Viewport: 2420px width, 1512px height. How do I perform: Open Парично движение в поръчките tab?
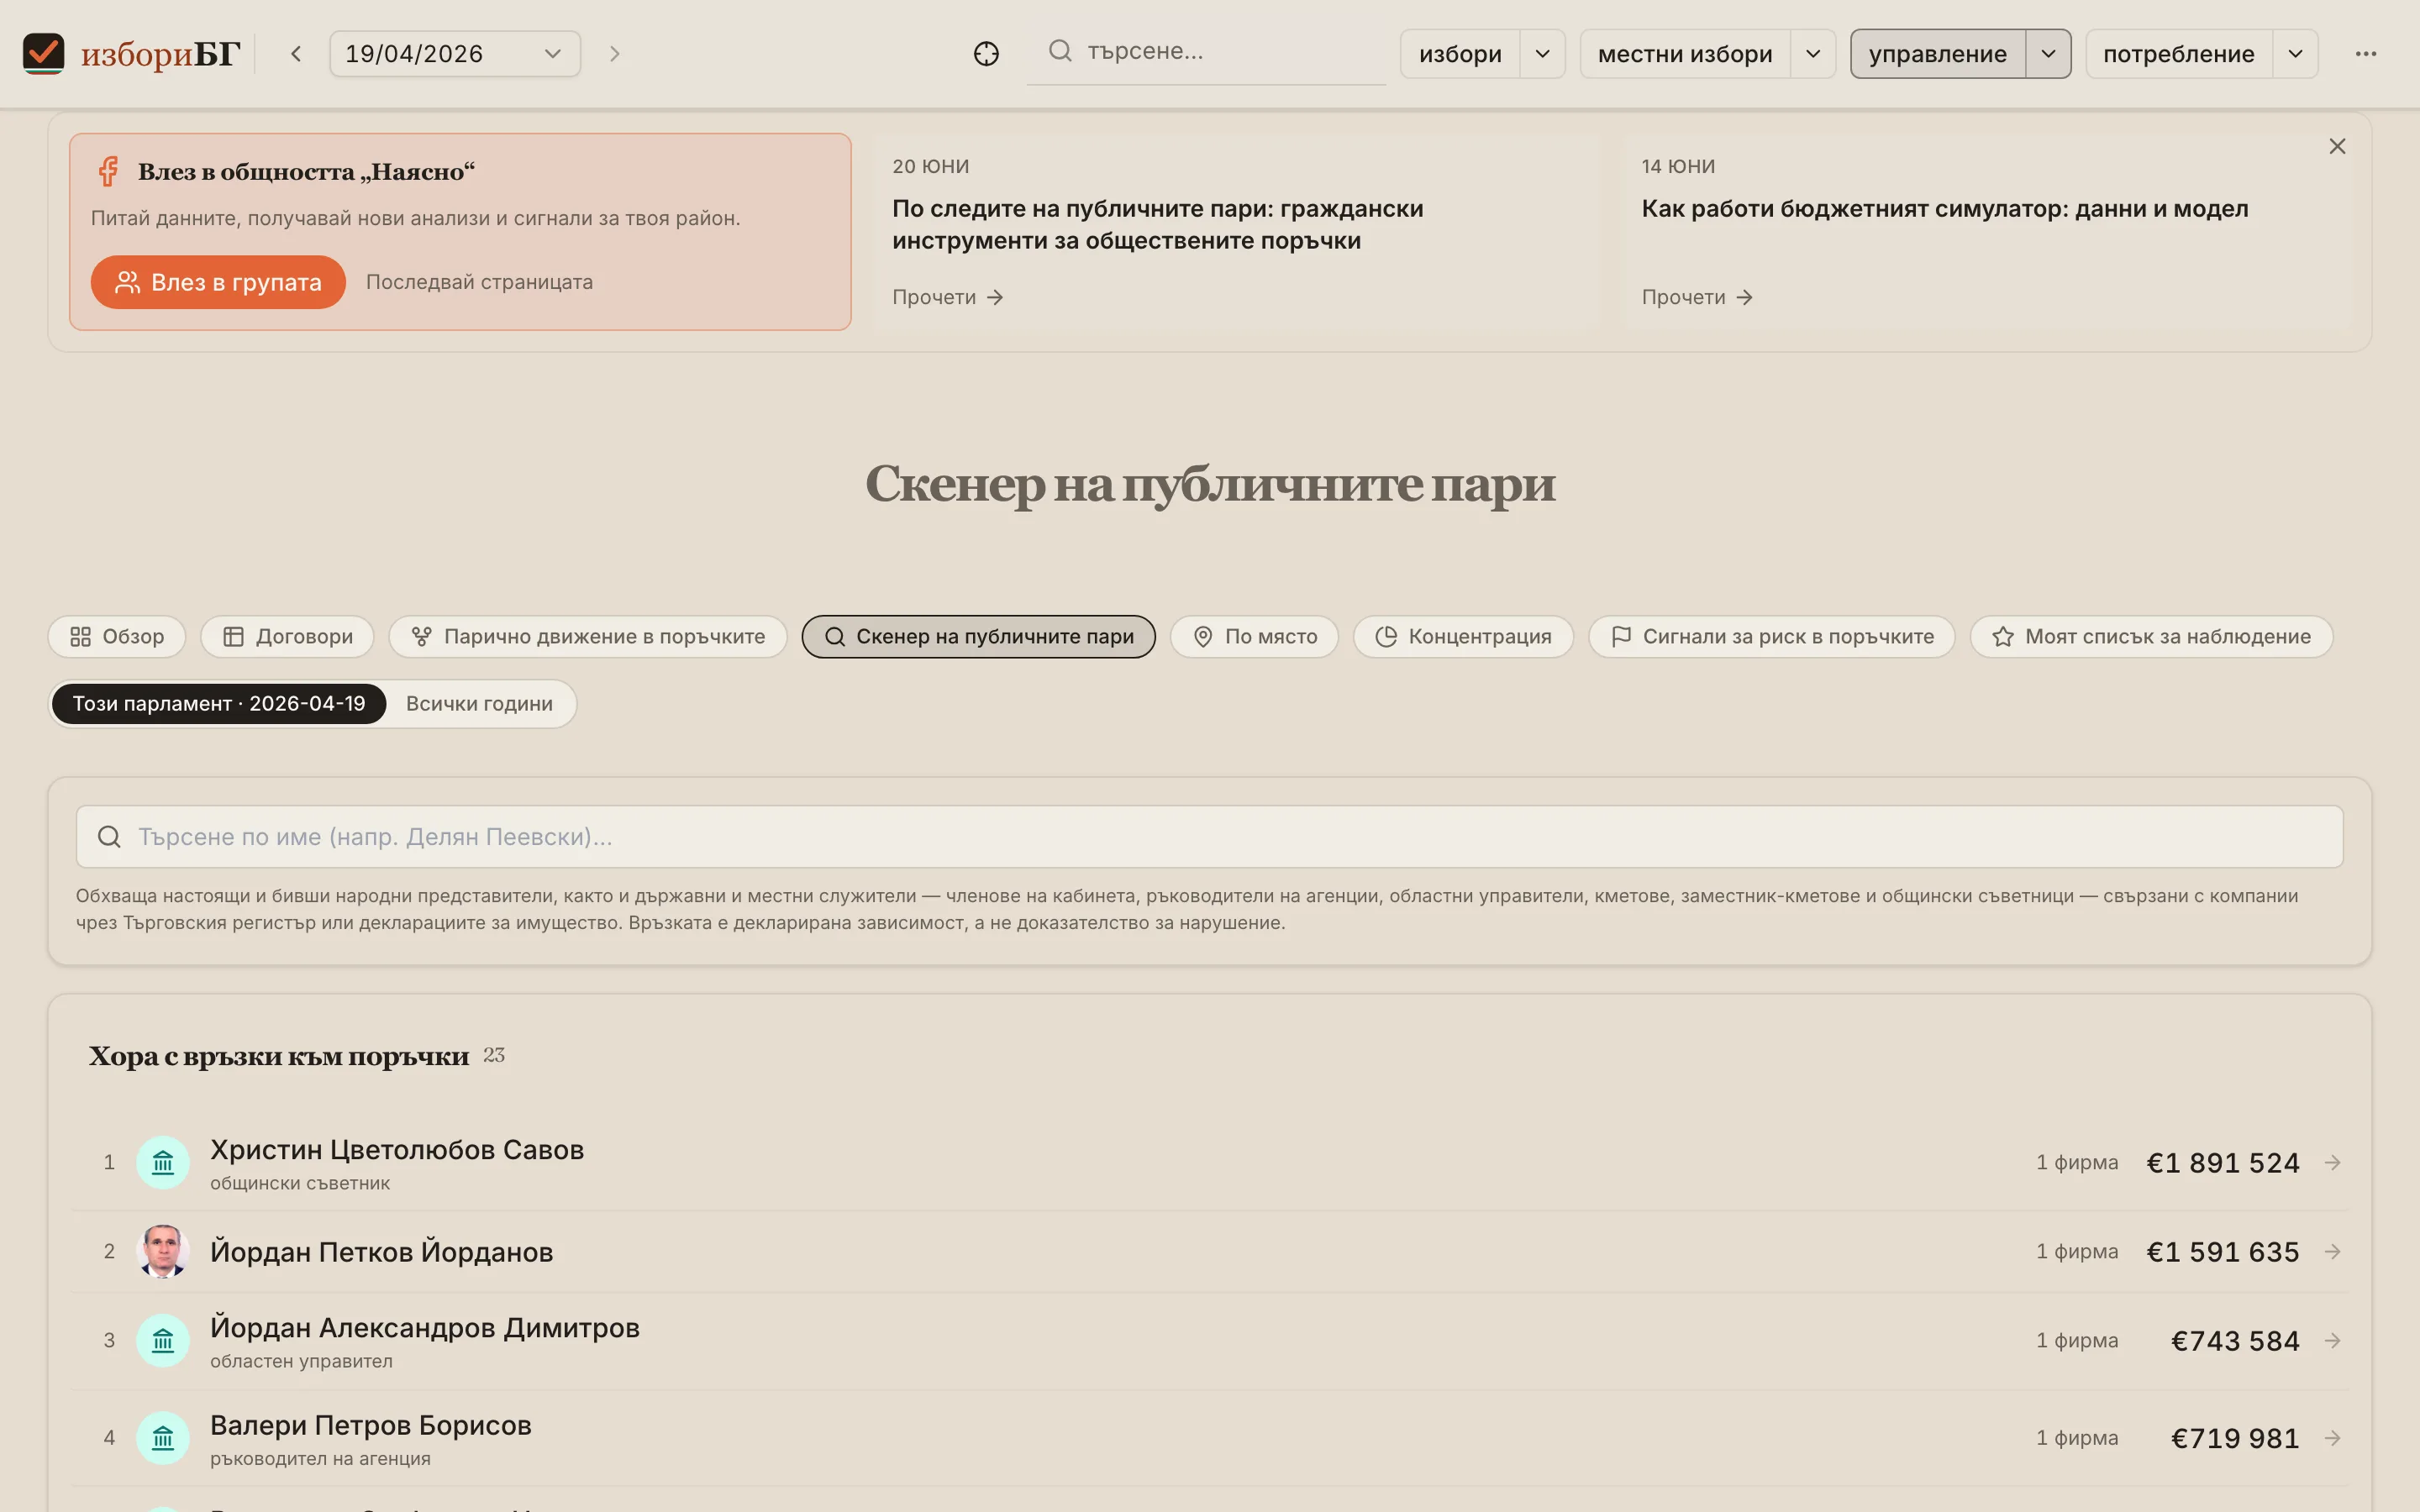[x=588, y=637]
